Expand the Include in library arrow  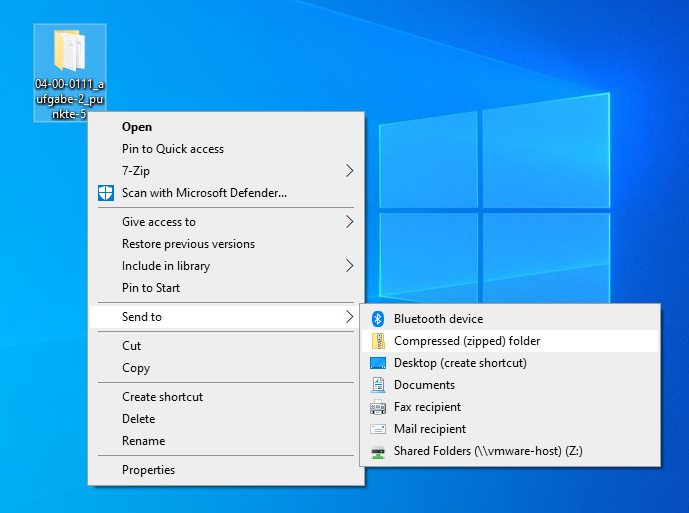pyautogui.click(x=349, y=266)
